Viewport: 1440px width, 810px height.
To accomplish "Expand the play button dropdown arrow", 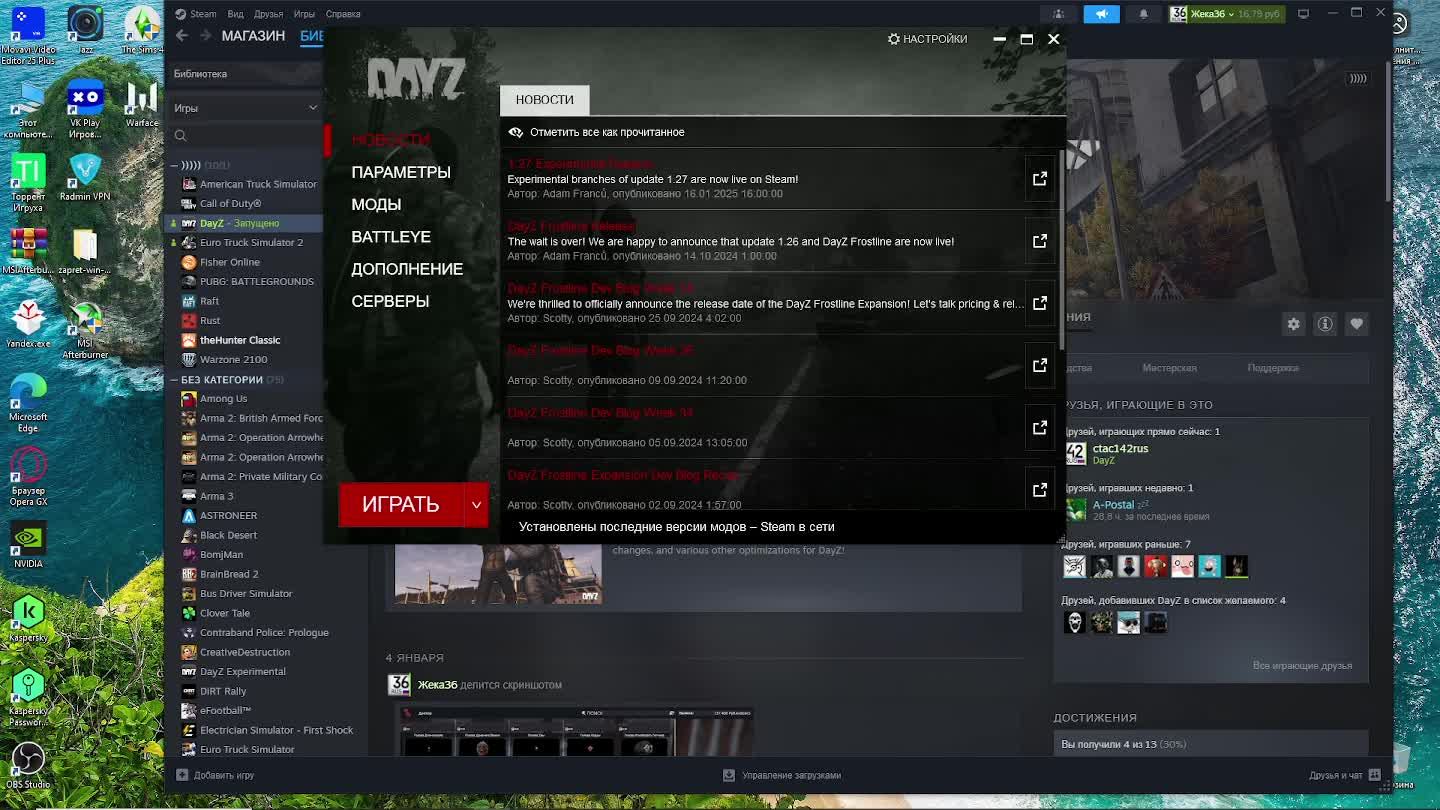I will point(476,505).
